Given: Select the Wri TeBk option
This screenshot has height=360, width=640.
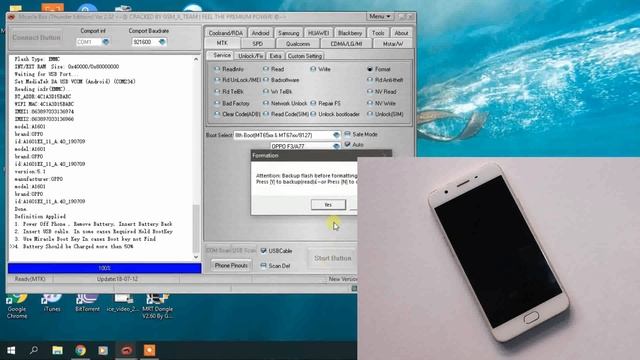Looking at the screenshot, I should [278, 92].
